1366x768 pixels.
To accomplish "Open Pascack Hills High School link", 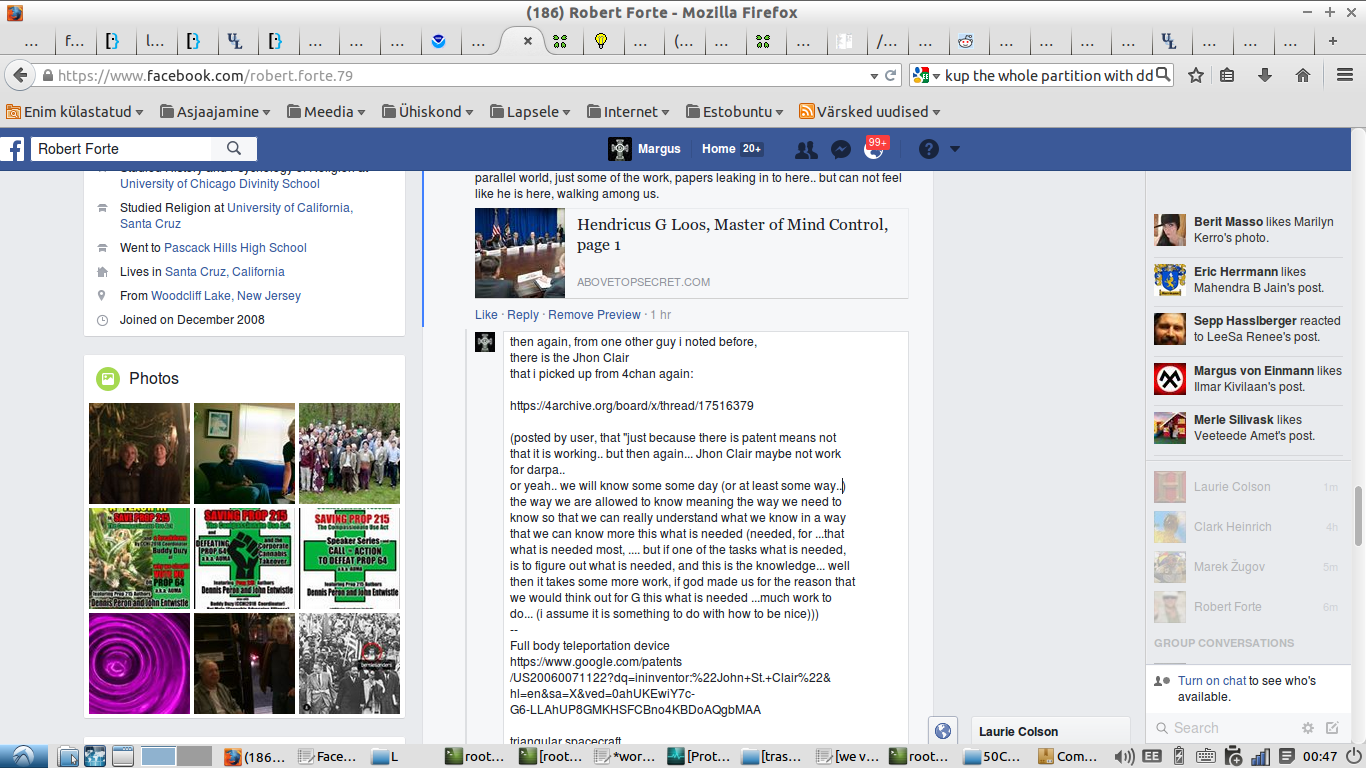I will pos(235,248).
